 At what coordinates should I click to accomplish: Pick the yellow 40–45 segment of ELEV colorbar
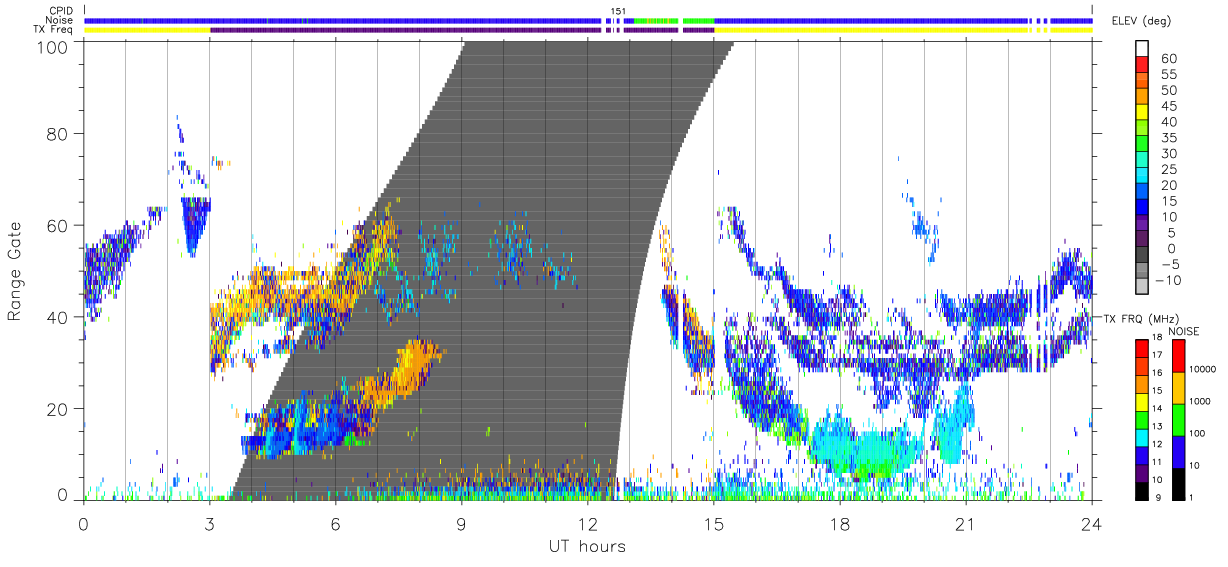point(1142,113)
